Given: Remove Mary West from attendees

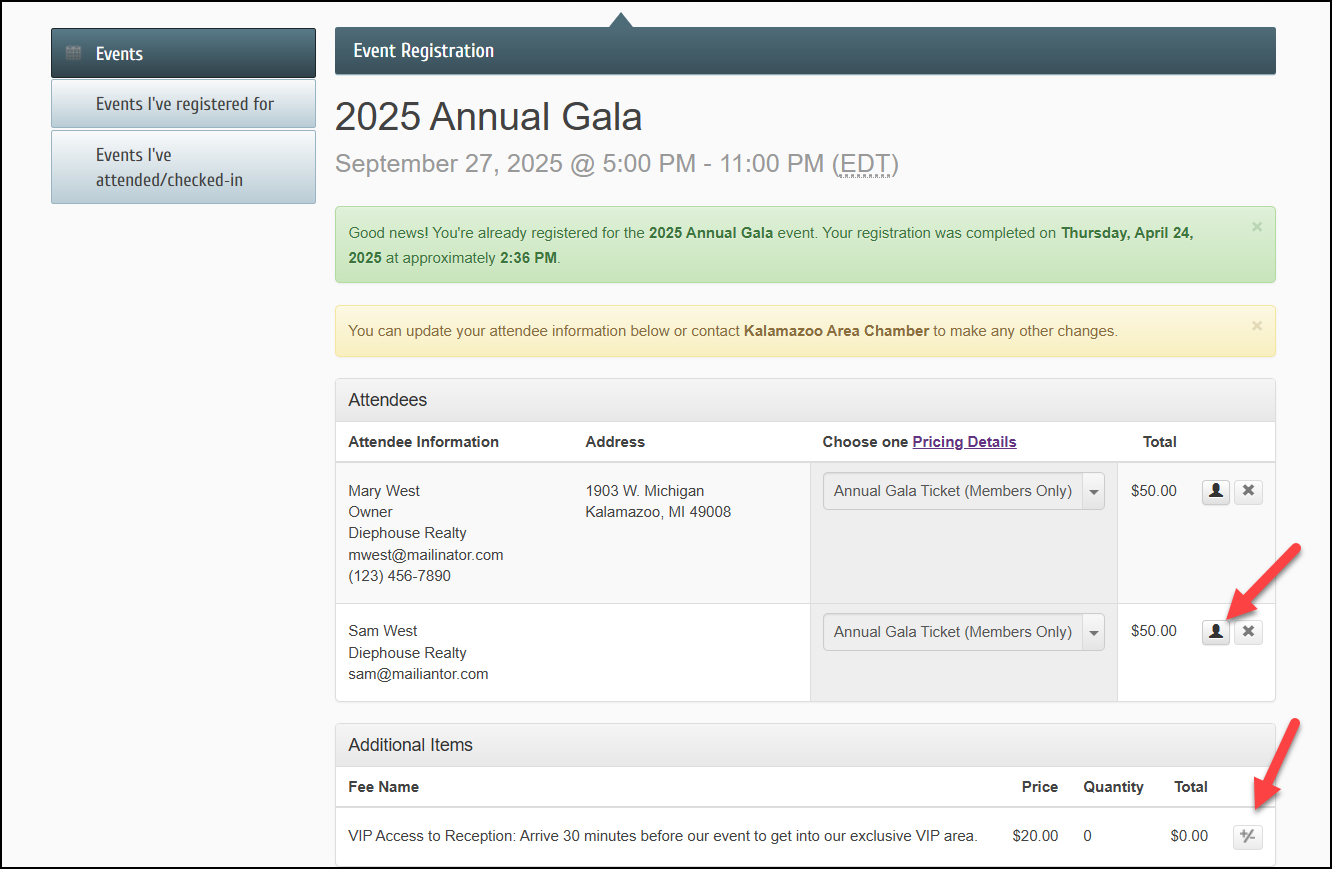Looking at the screenshot, I should tap(1248, 491).
